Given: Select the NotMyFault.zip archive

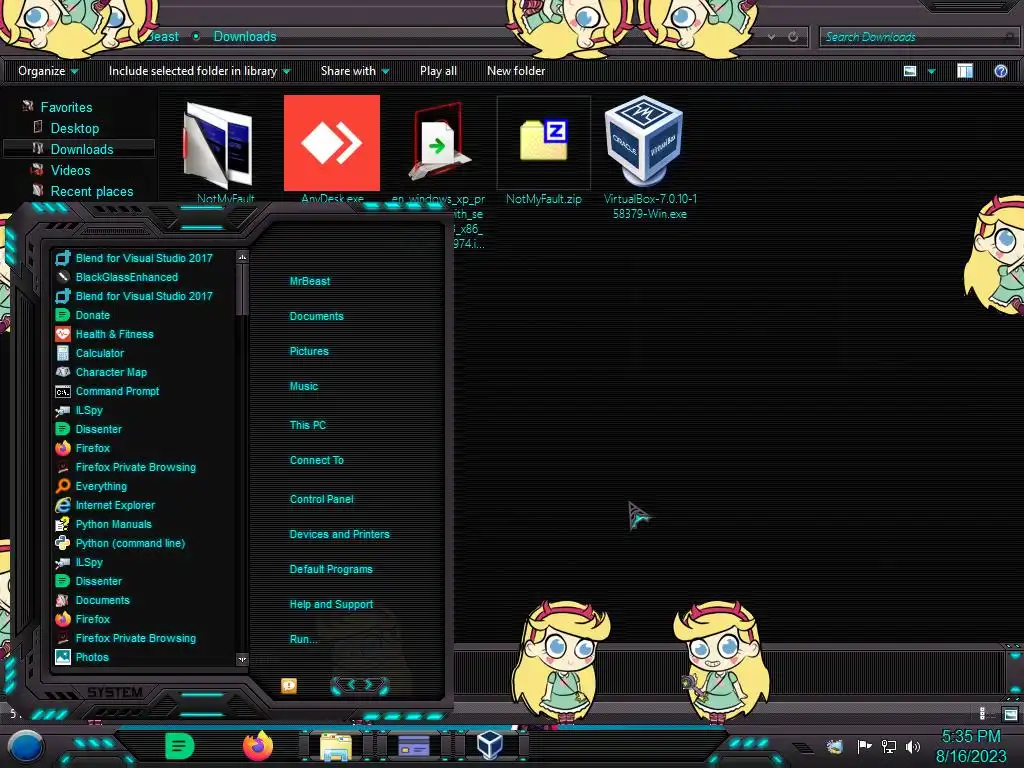Looking at the screenshot, I should (x=543, y=151).
